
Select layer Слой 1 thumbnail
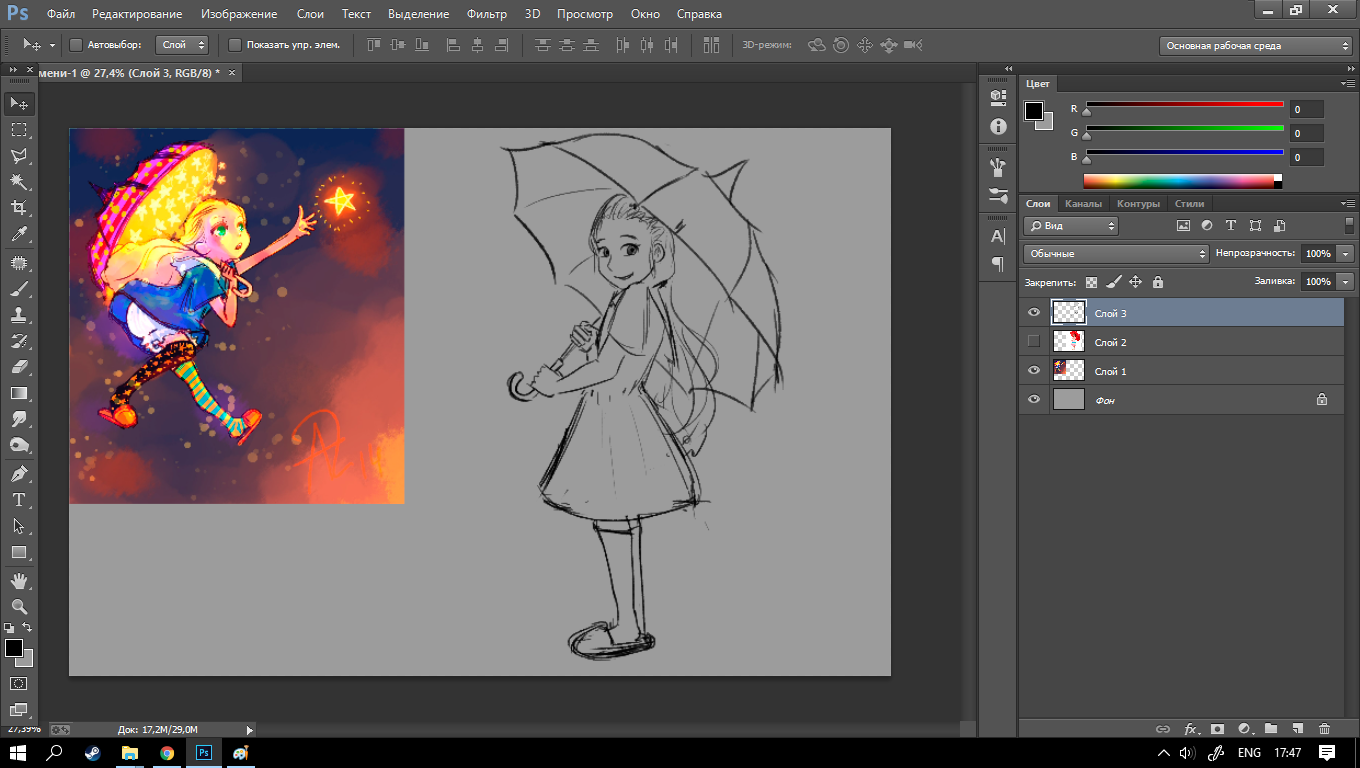coord(1069,371)
